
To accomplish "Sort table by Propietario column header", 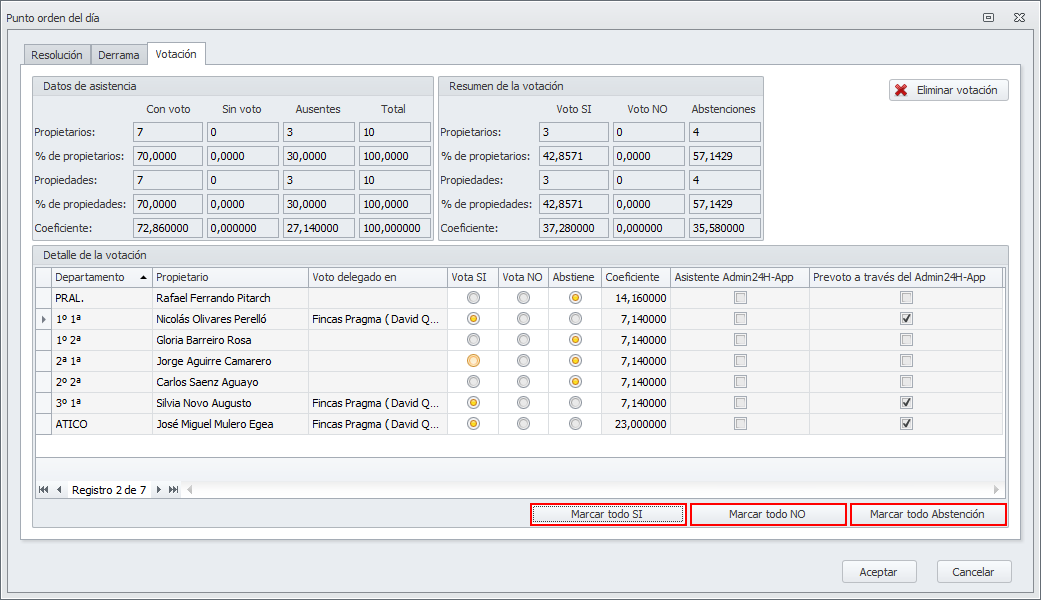I will [230, 277].
